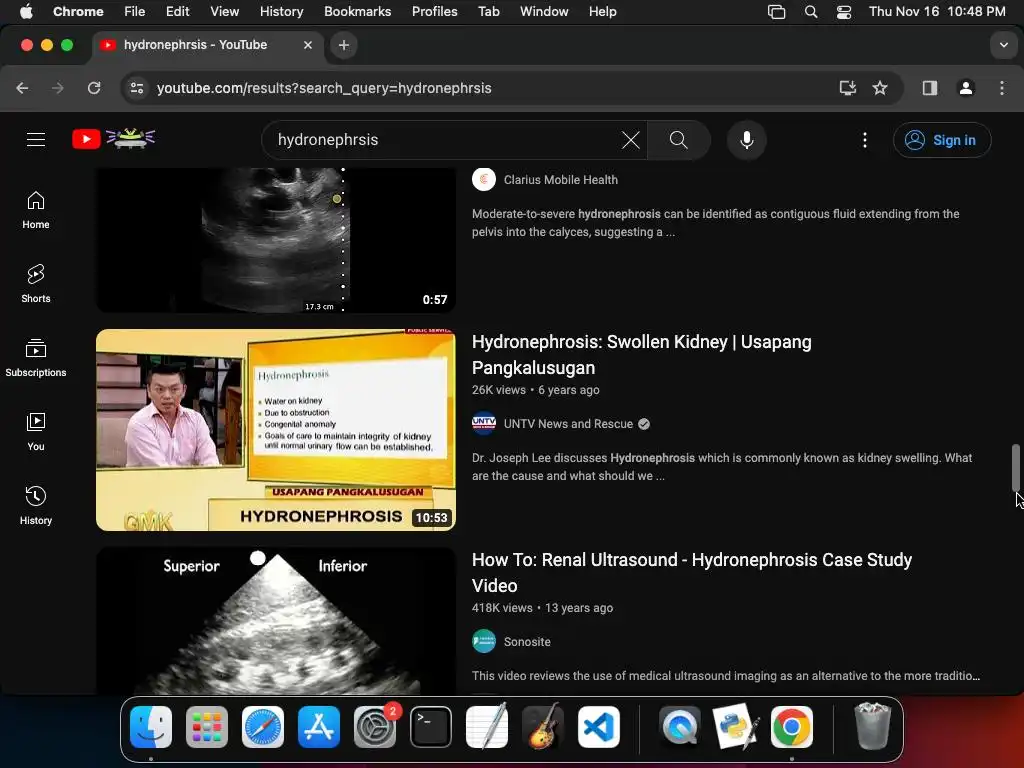
Task: Select the hydronephrsis - YouTube tab
Action: pyautogui.click(x=207, y=45)
